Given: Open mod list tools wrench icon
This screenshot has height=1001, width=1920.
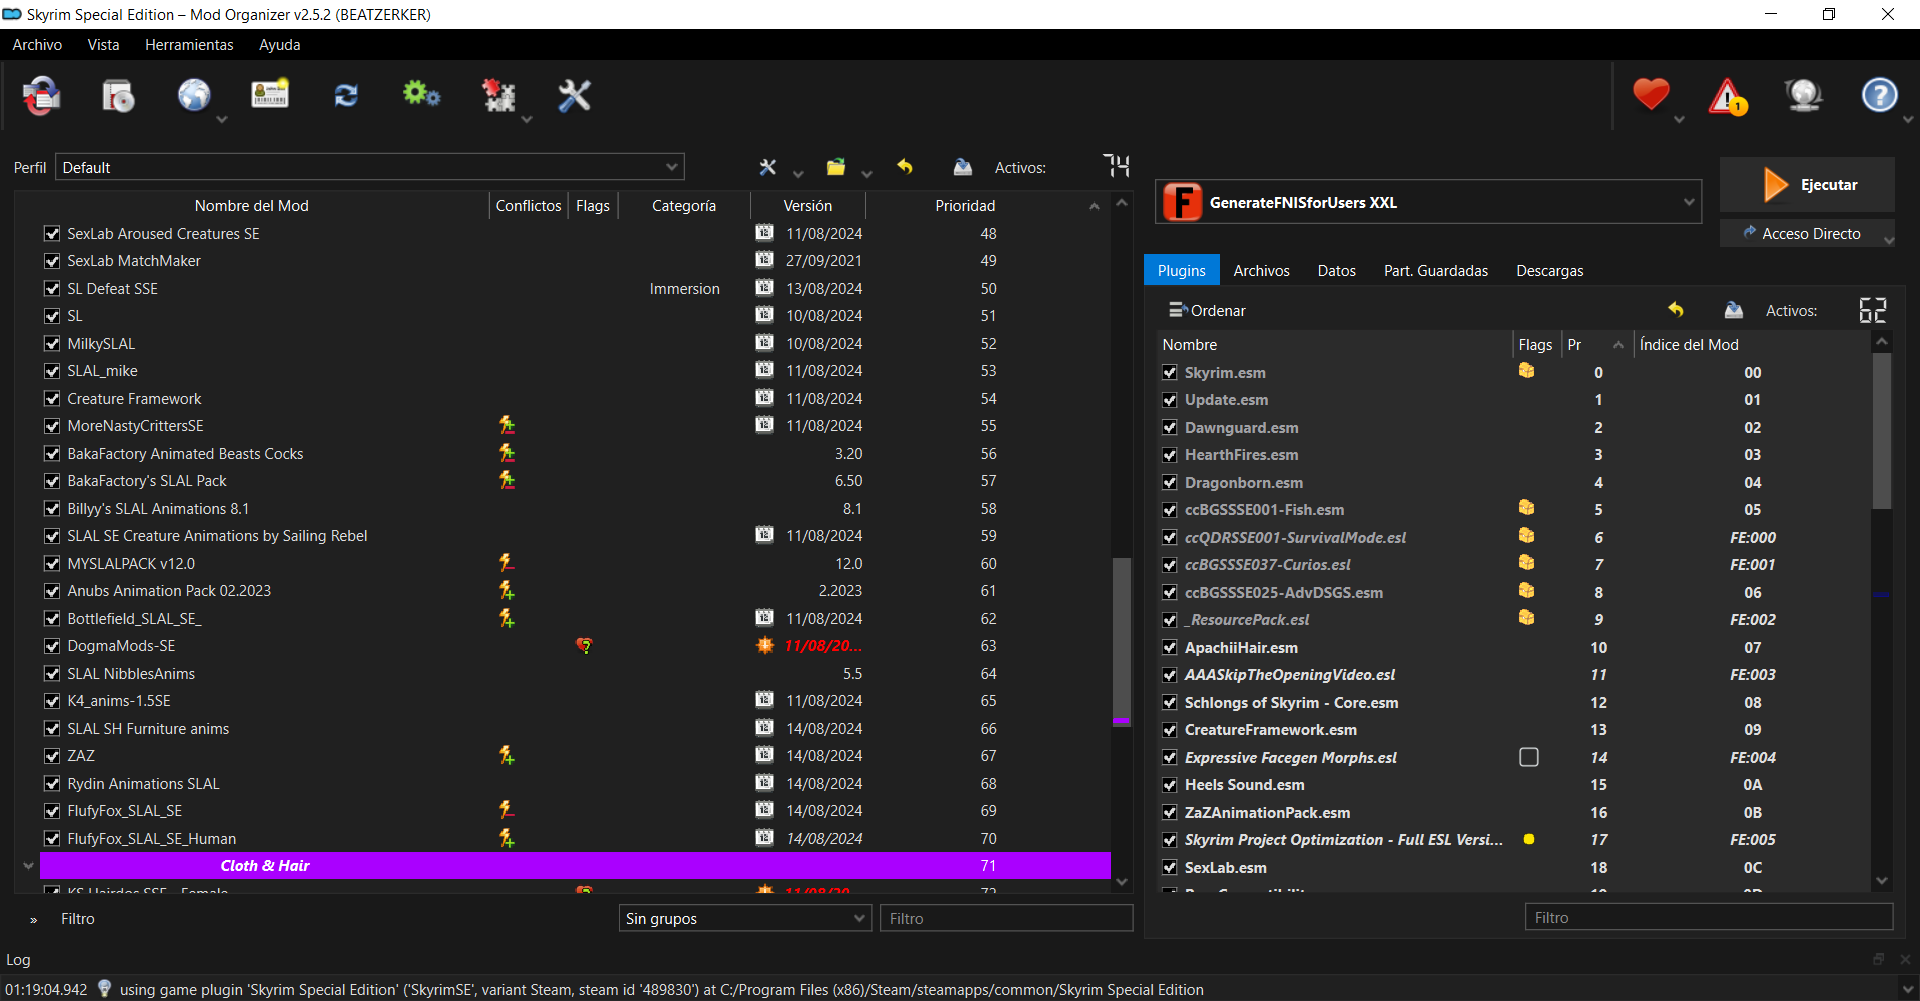Looking at the screenshot, I should tap(768, 167).
